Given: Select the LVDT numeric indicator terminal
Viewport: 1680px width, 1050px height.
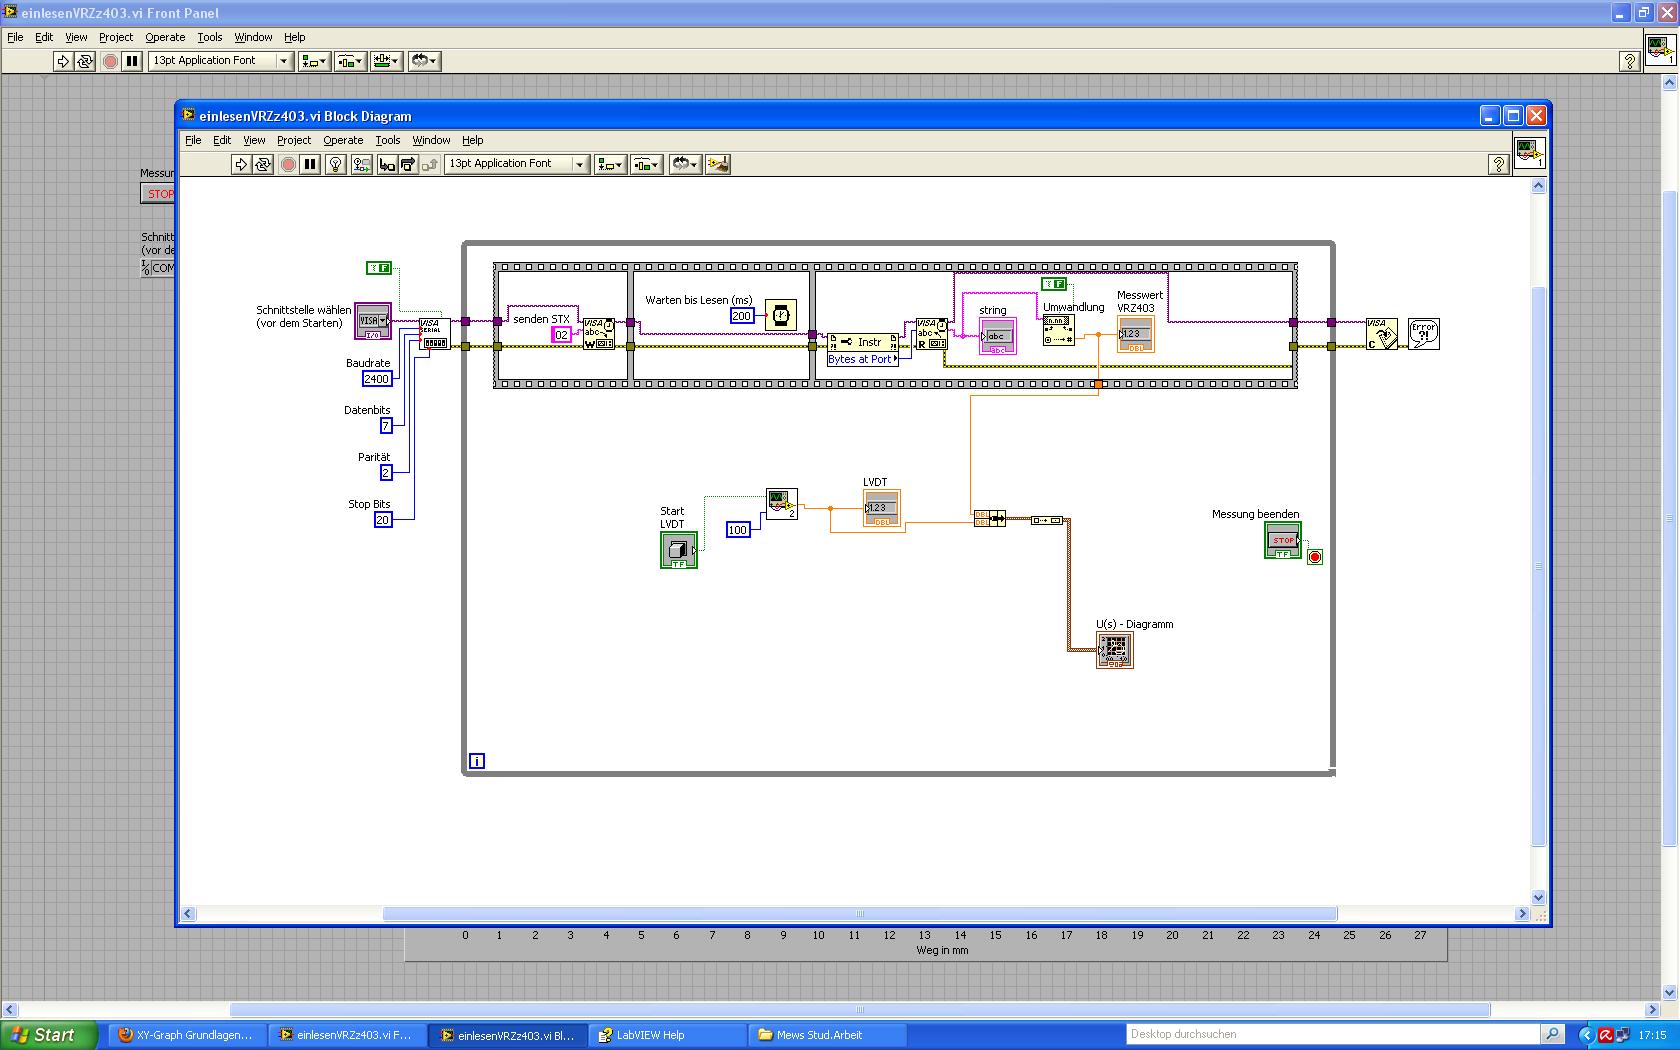Looking at the screenshot, I should click(882, 508).
